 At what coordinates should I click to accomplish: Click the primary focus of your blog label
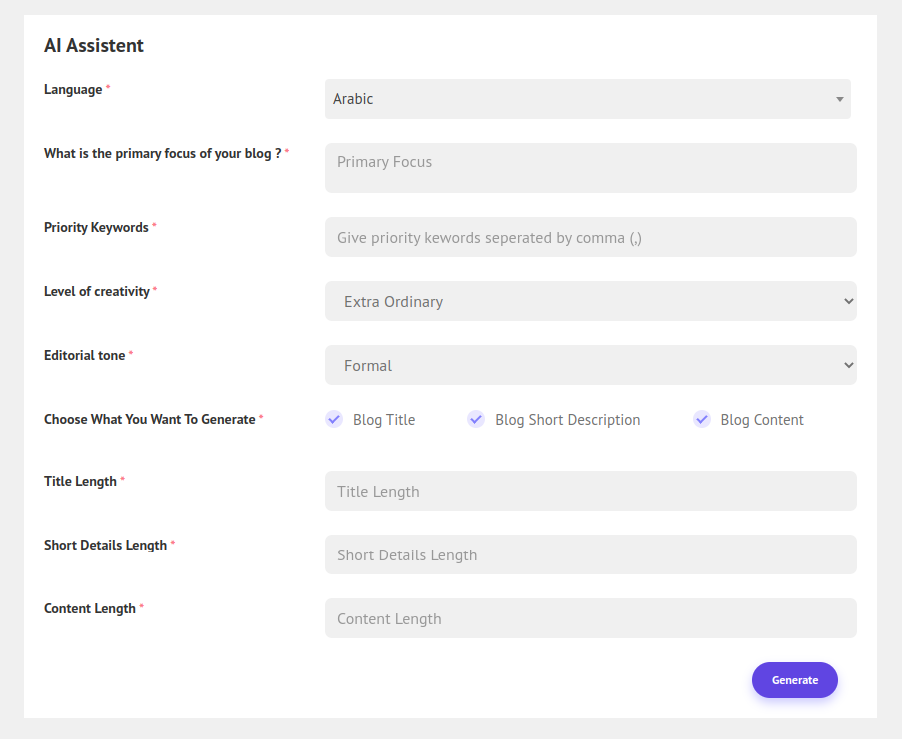click(x=162, y=154)
